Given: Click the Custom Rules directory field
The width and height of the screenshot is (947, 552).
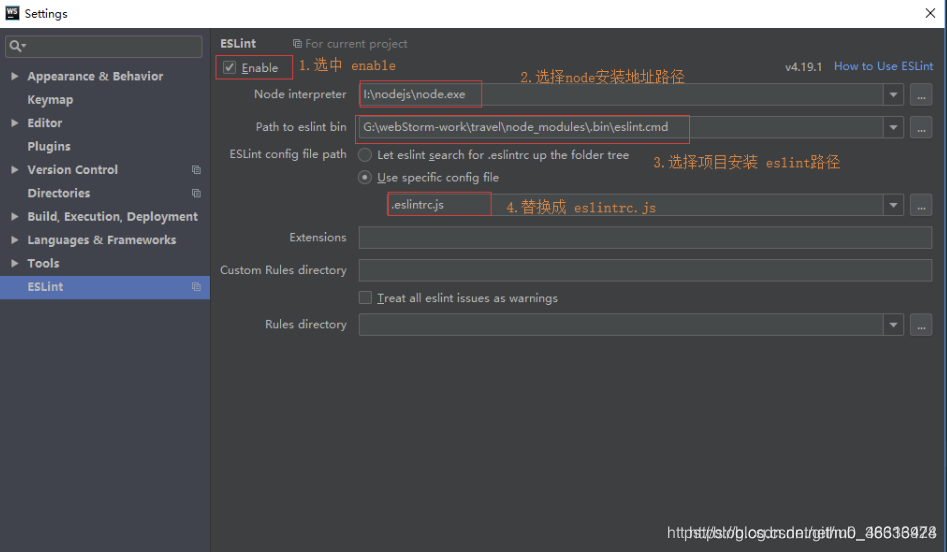Looking at the screenshot, I should 645,270.
